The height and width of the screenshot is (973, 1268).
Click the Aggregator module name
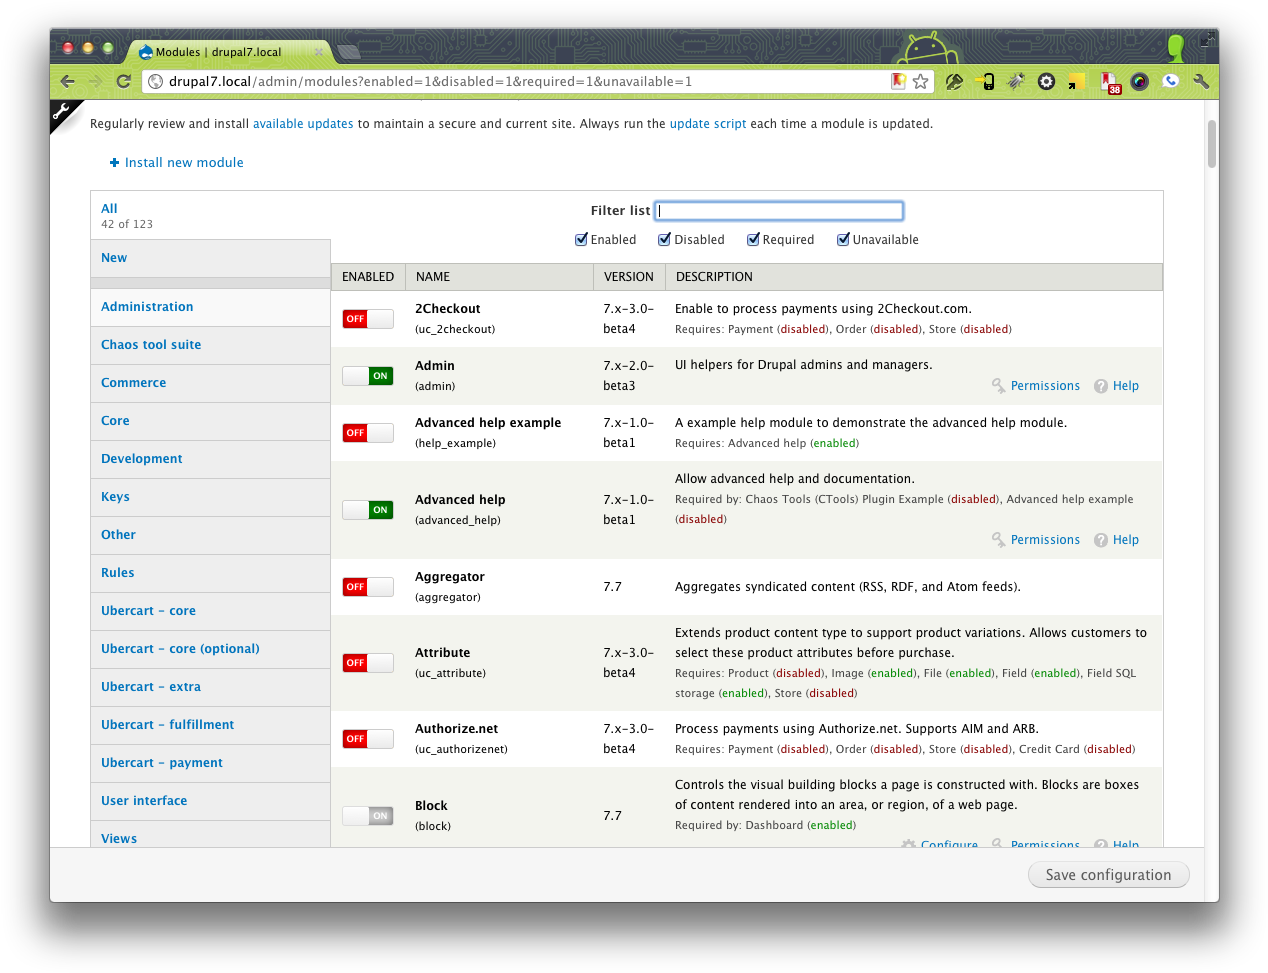(x=450, y=577)
